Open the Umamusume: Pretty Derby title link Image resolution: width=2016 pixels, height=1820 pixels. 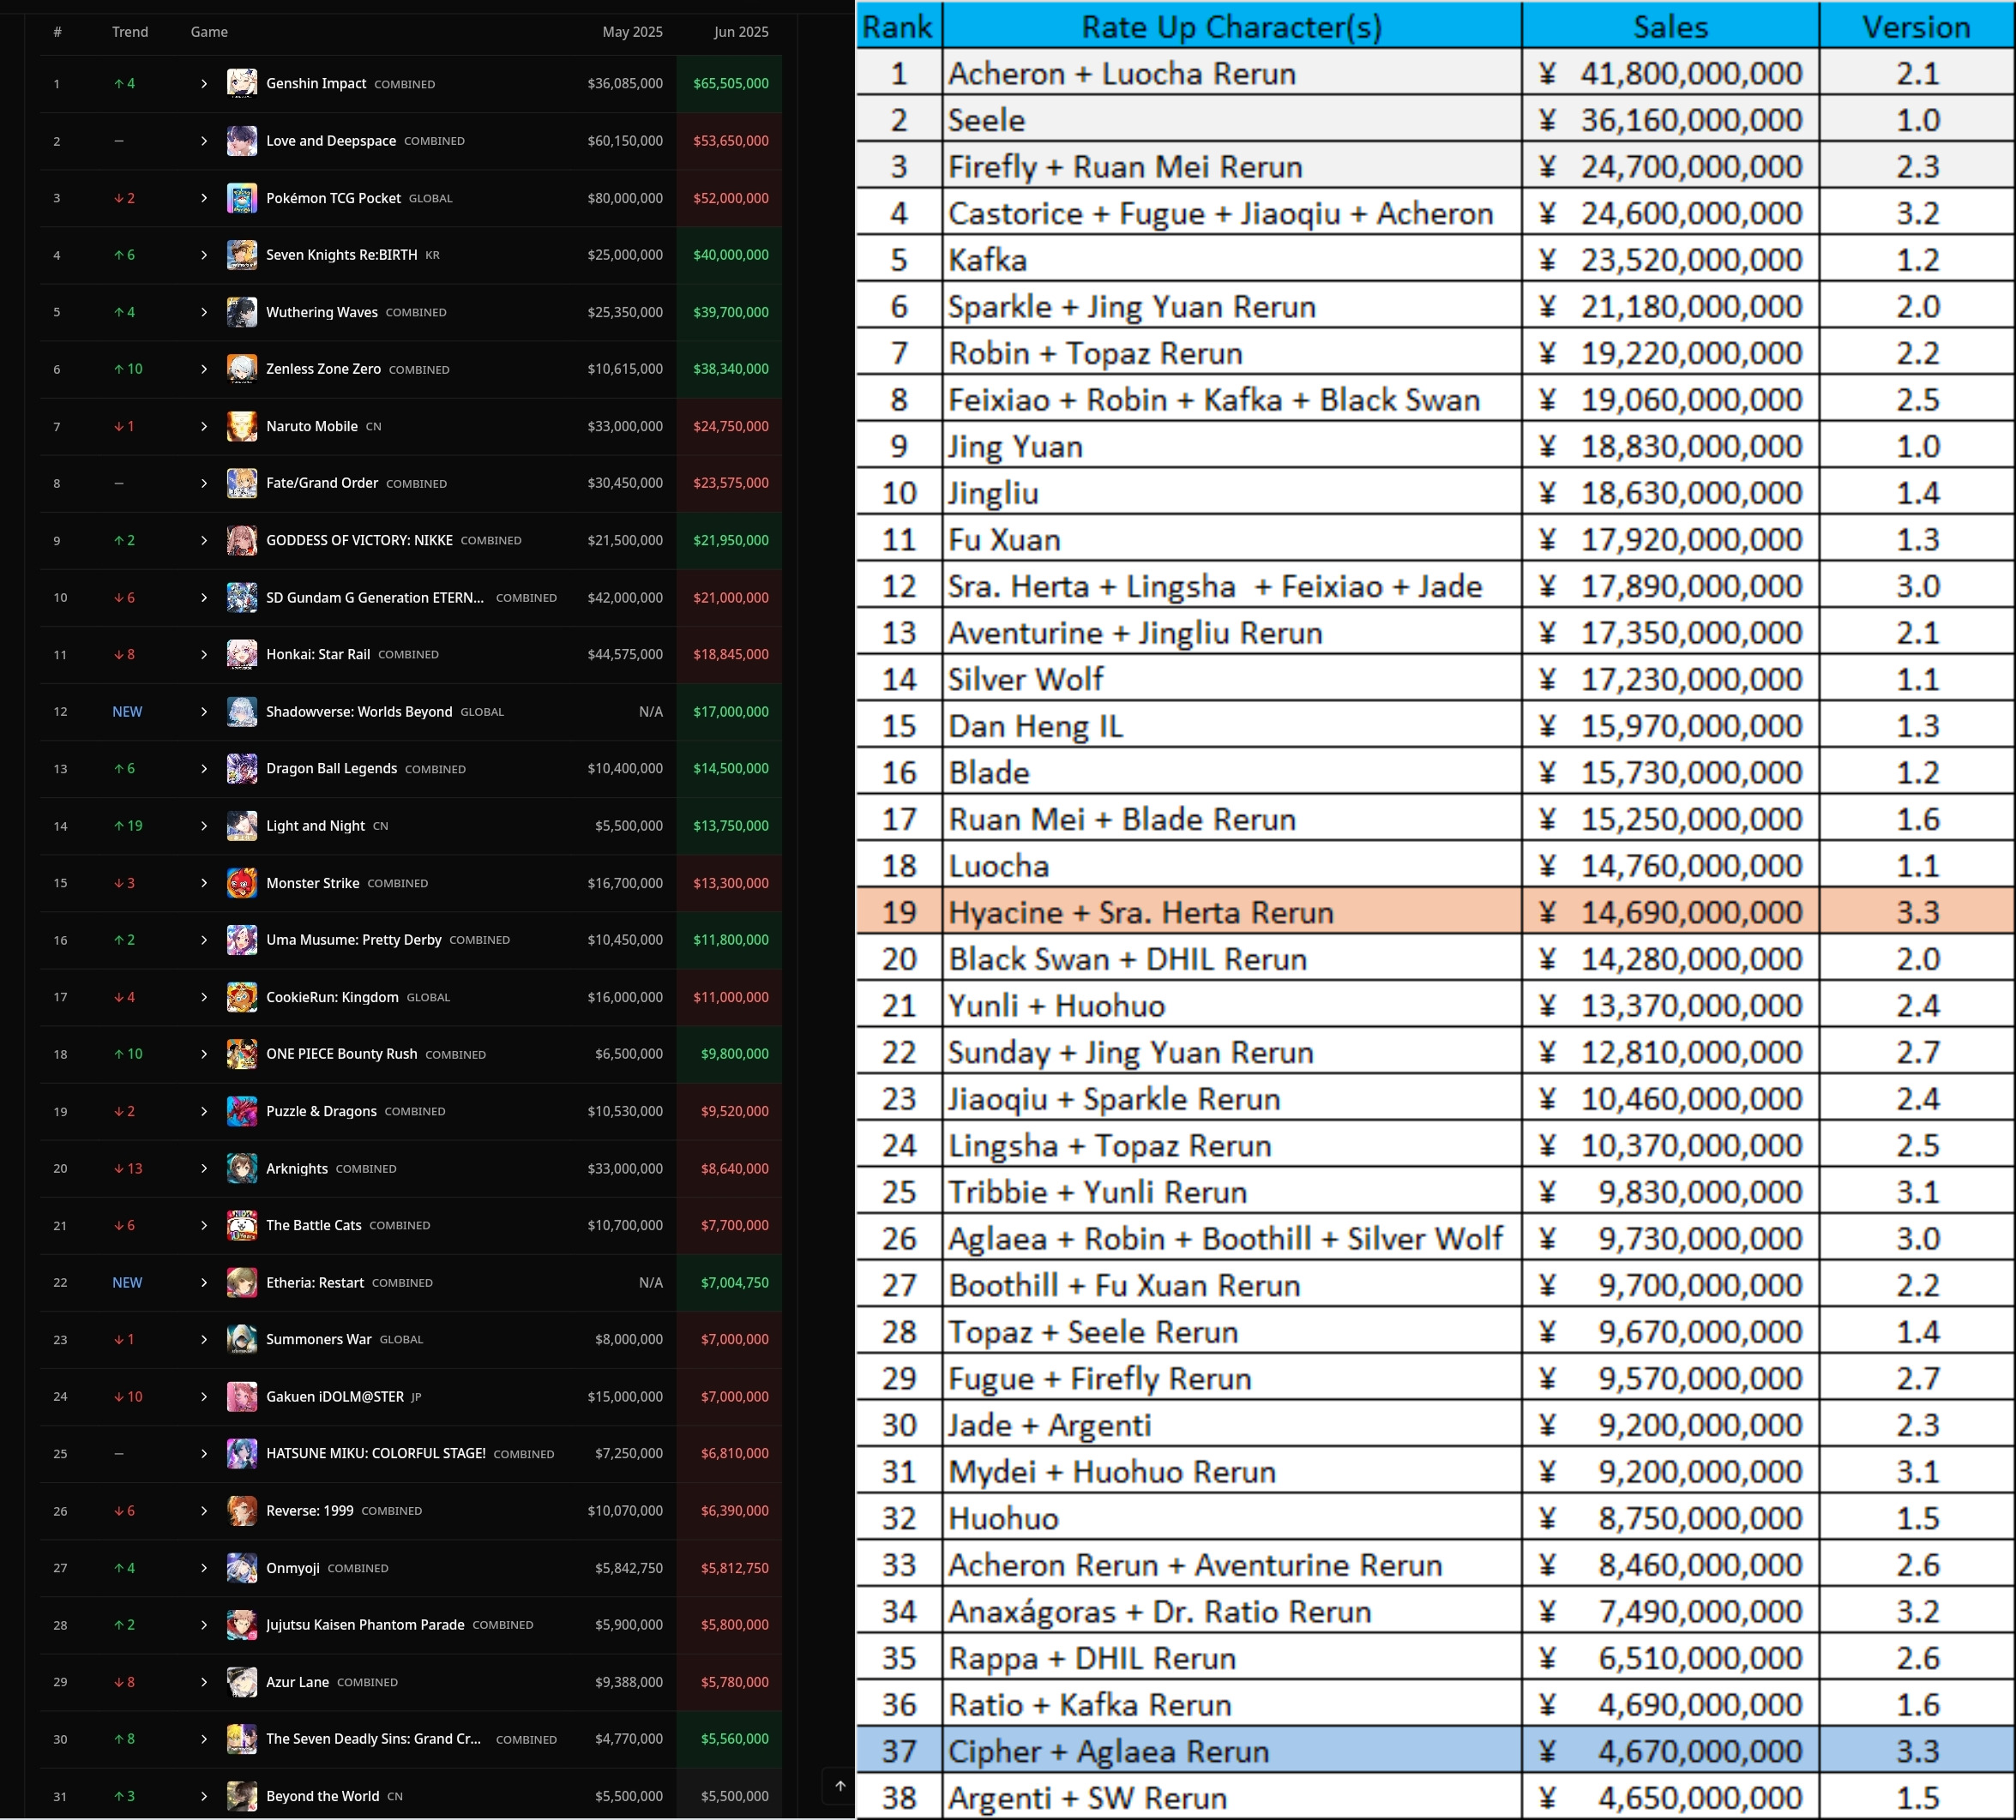point(353,940)
